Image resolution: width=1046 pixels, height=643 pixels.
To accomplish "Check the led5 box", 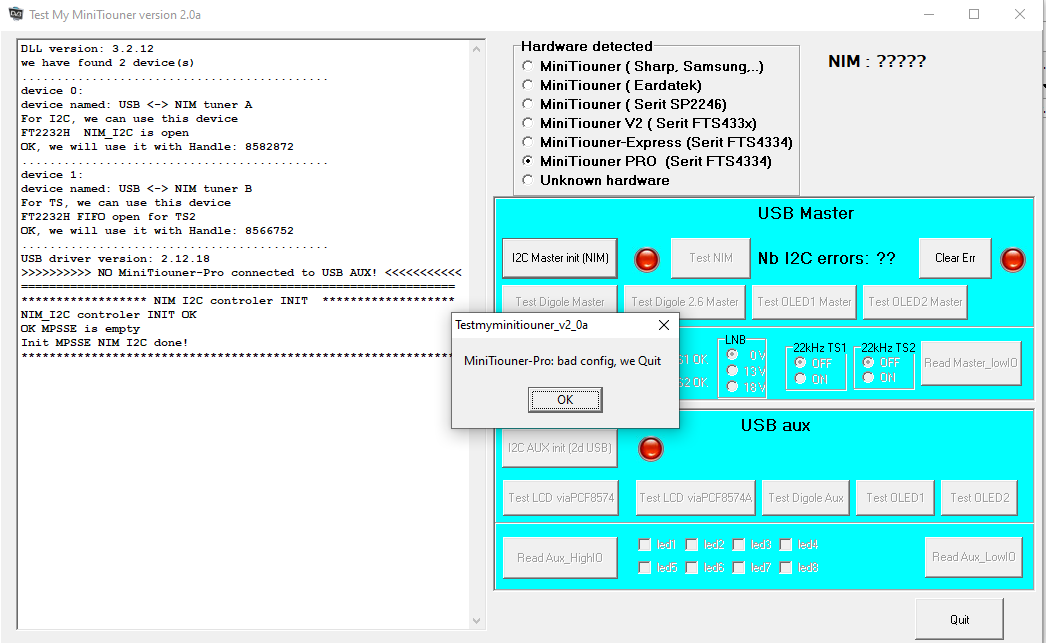I will click(644, 568).
